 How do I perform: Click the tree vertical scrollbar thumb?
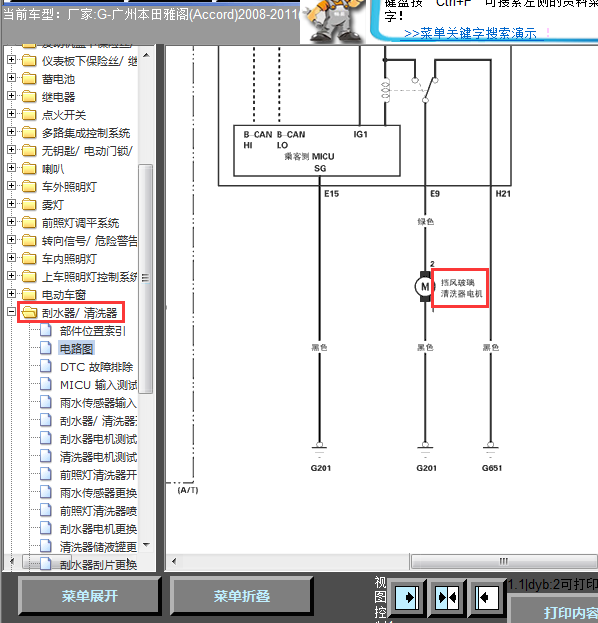click(146, 279)
